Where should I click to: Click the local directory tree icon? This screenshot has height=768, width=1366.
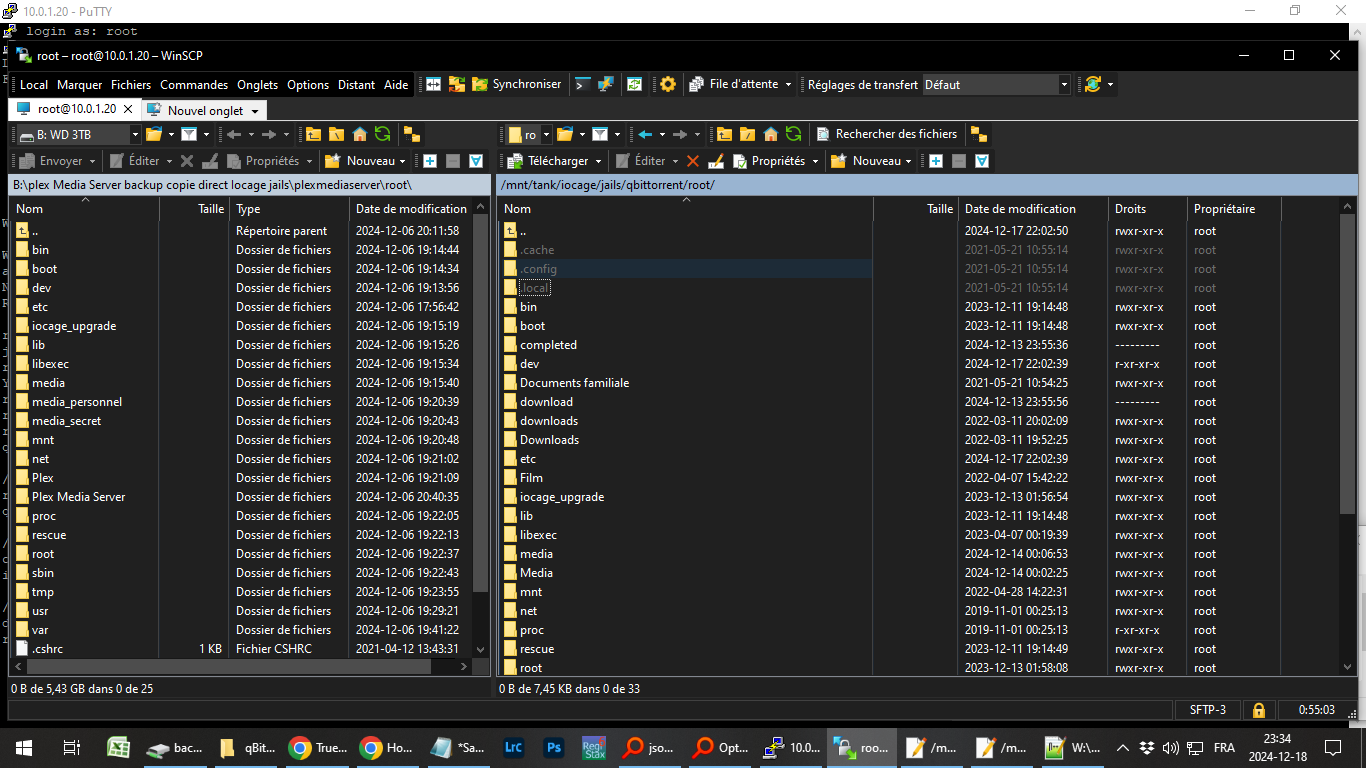coord(411,134)
